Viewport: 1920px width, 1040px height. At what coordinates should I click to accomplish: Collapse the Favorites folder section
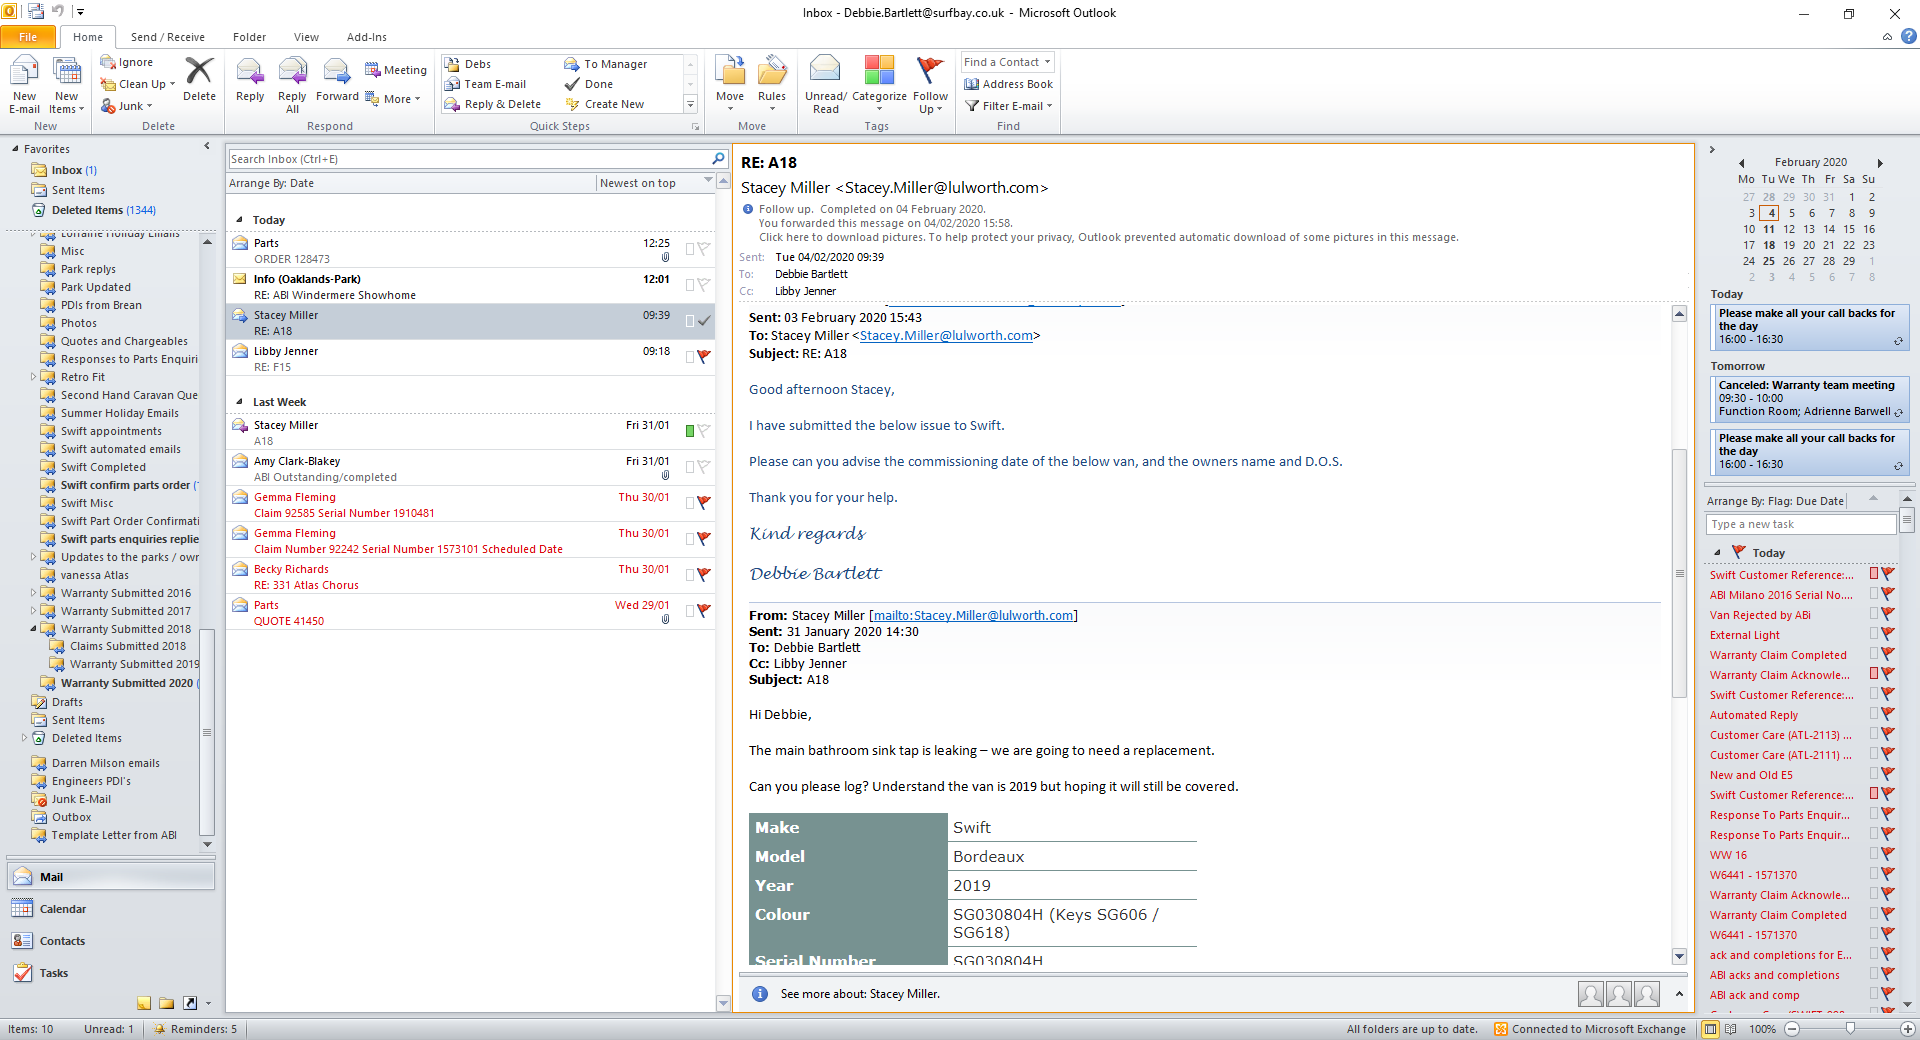(x=15, y=149)
